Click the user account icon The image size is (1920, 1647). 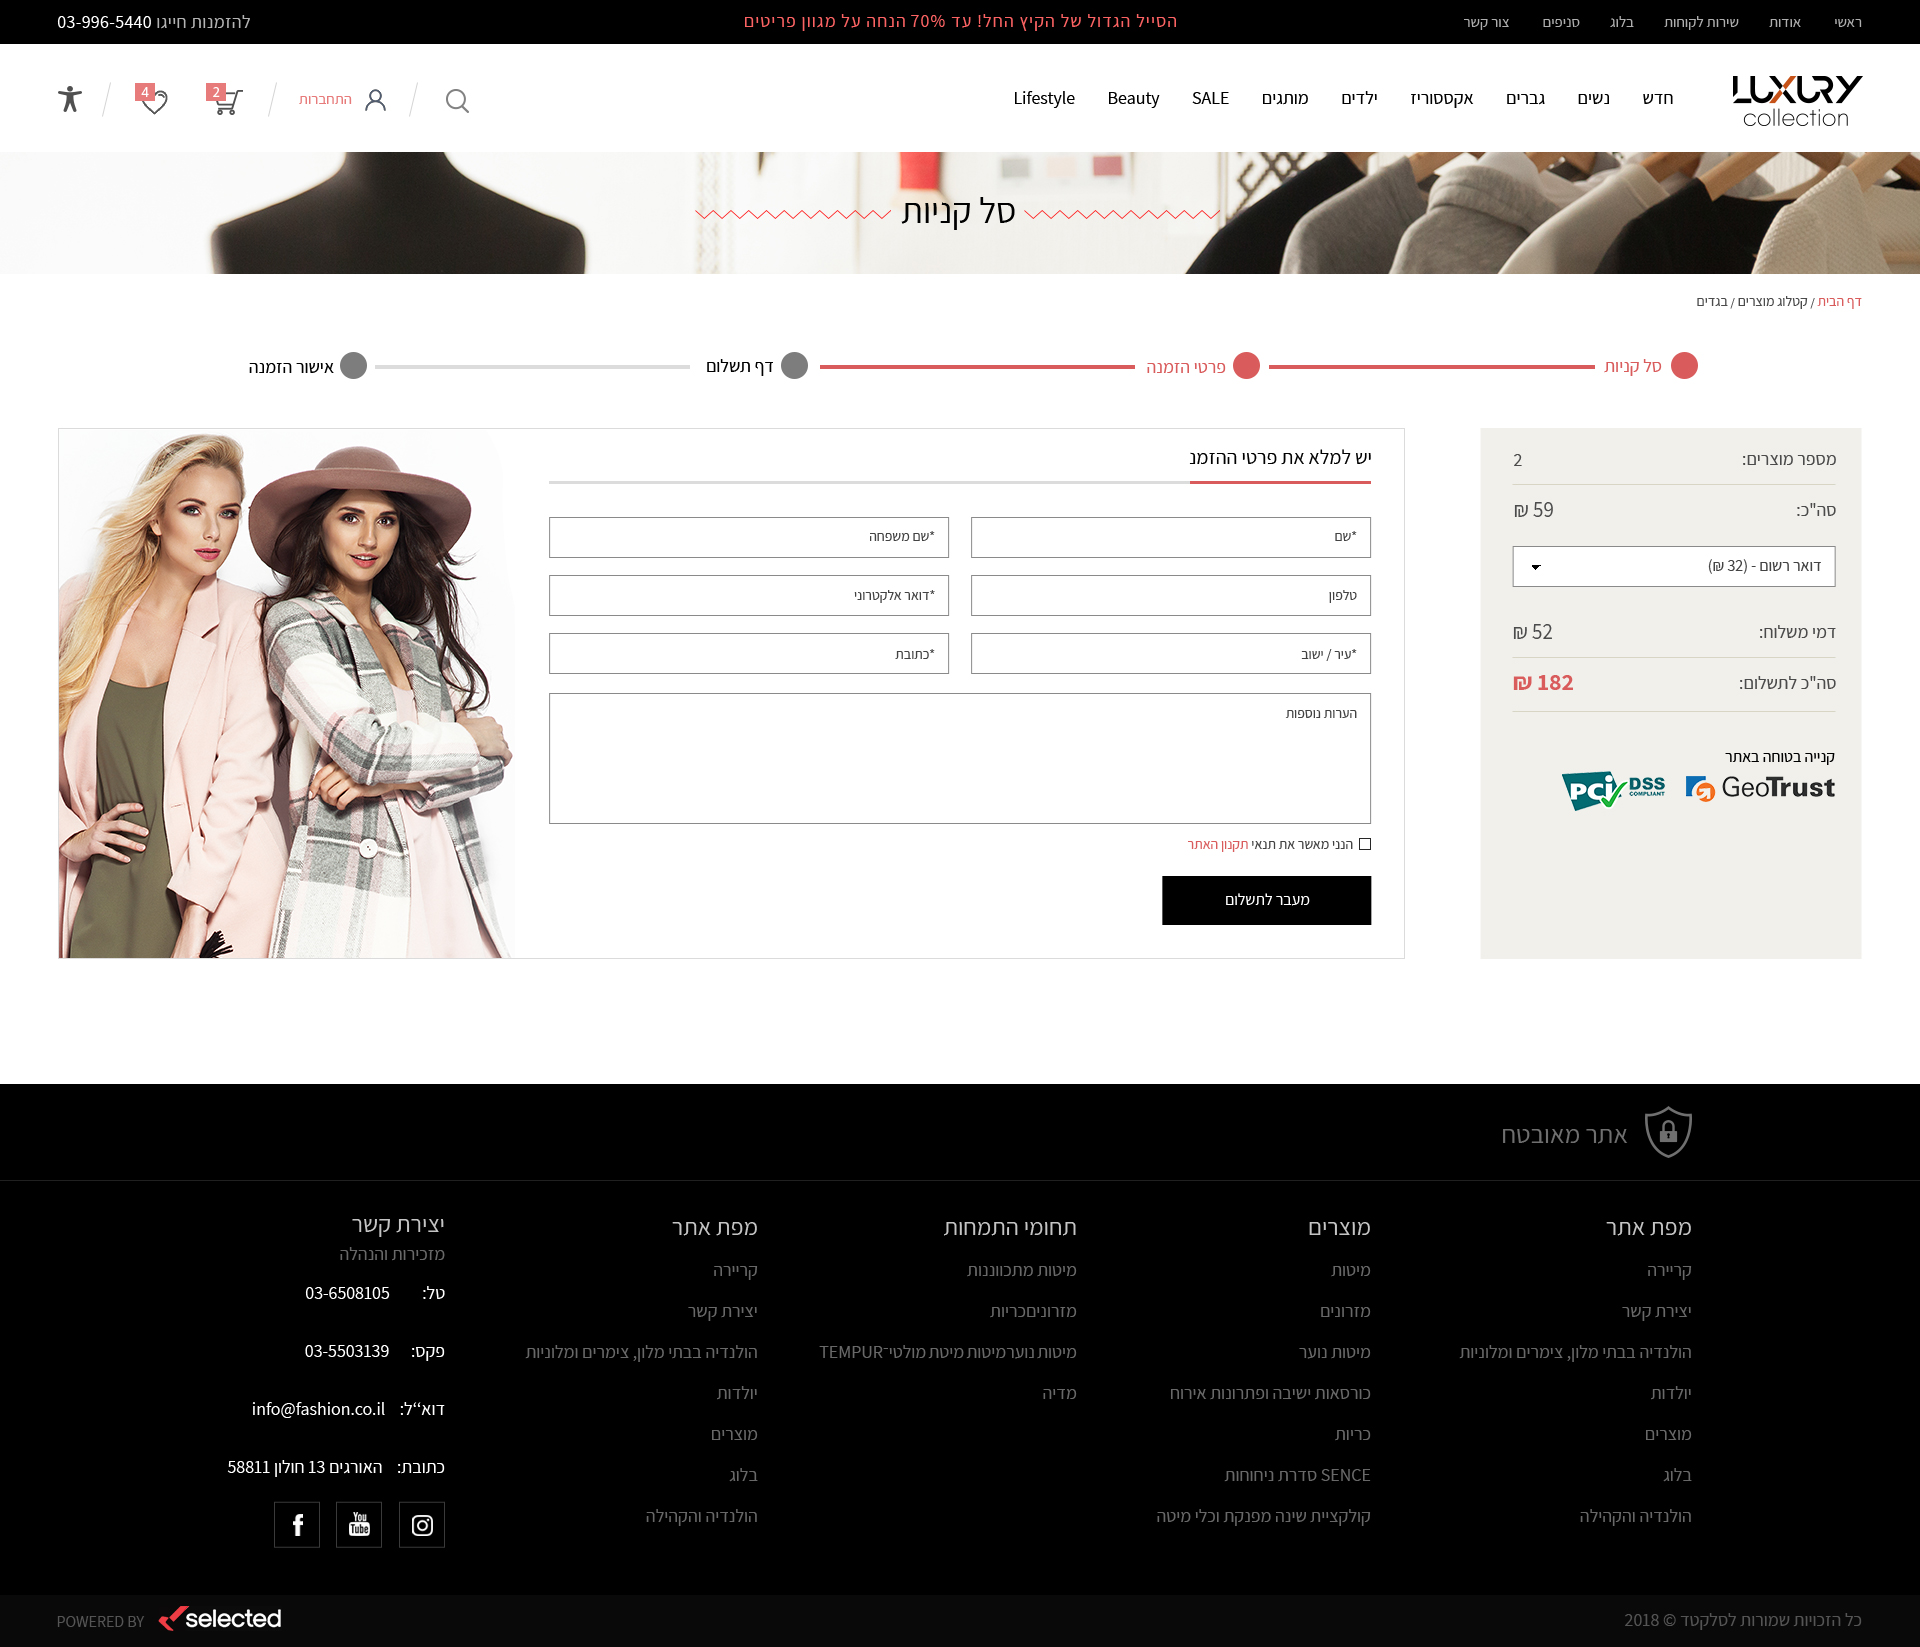pyautogui.click(x=375, y=100)
